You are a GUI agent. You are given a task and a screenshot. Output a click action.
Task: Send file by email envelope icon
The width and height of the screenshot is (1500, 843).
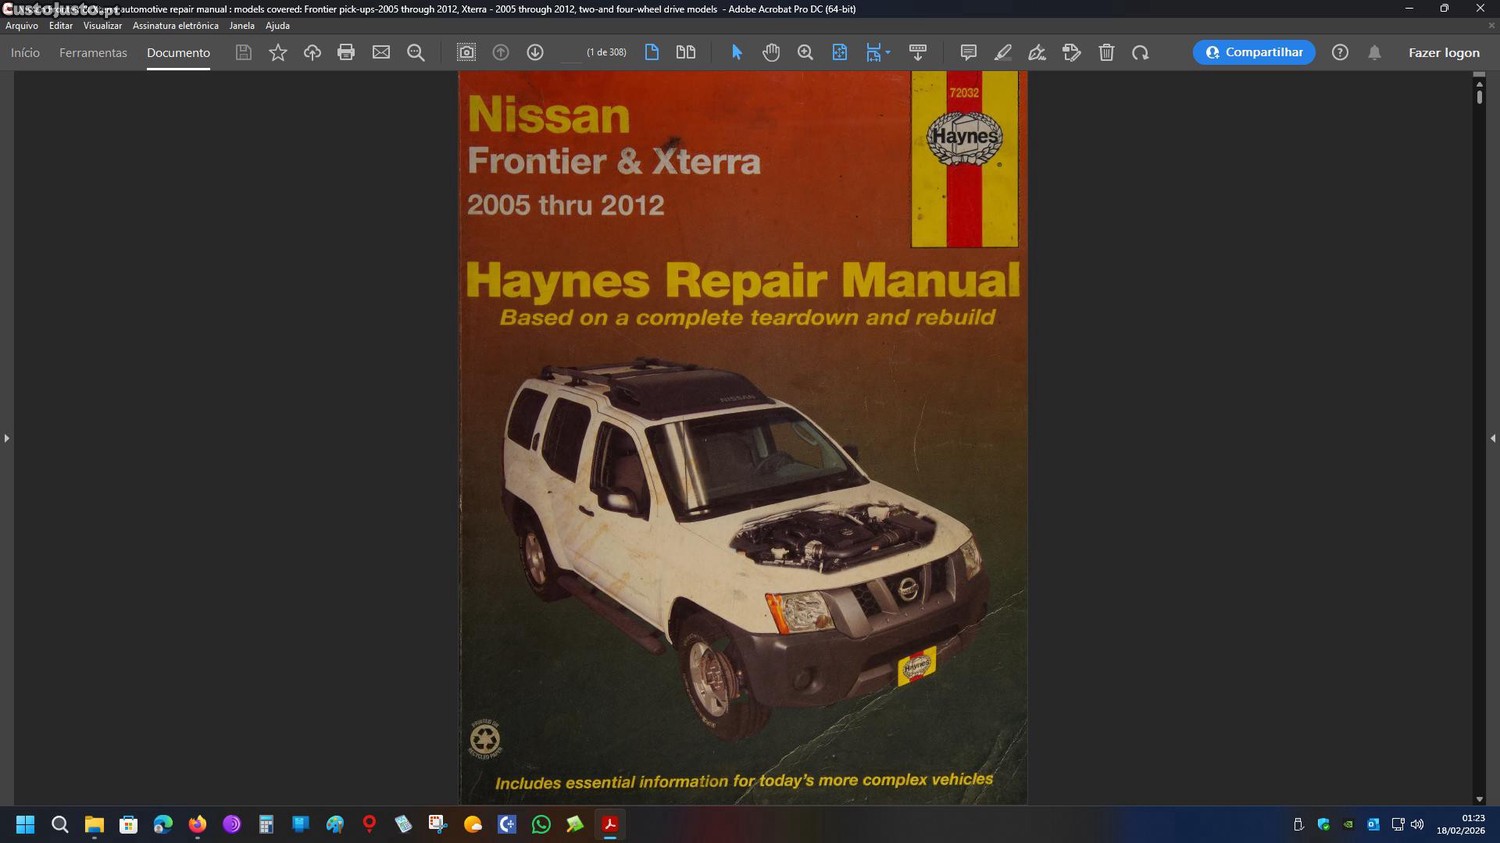(381, 52)
